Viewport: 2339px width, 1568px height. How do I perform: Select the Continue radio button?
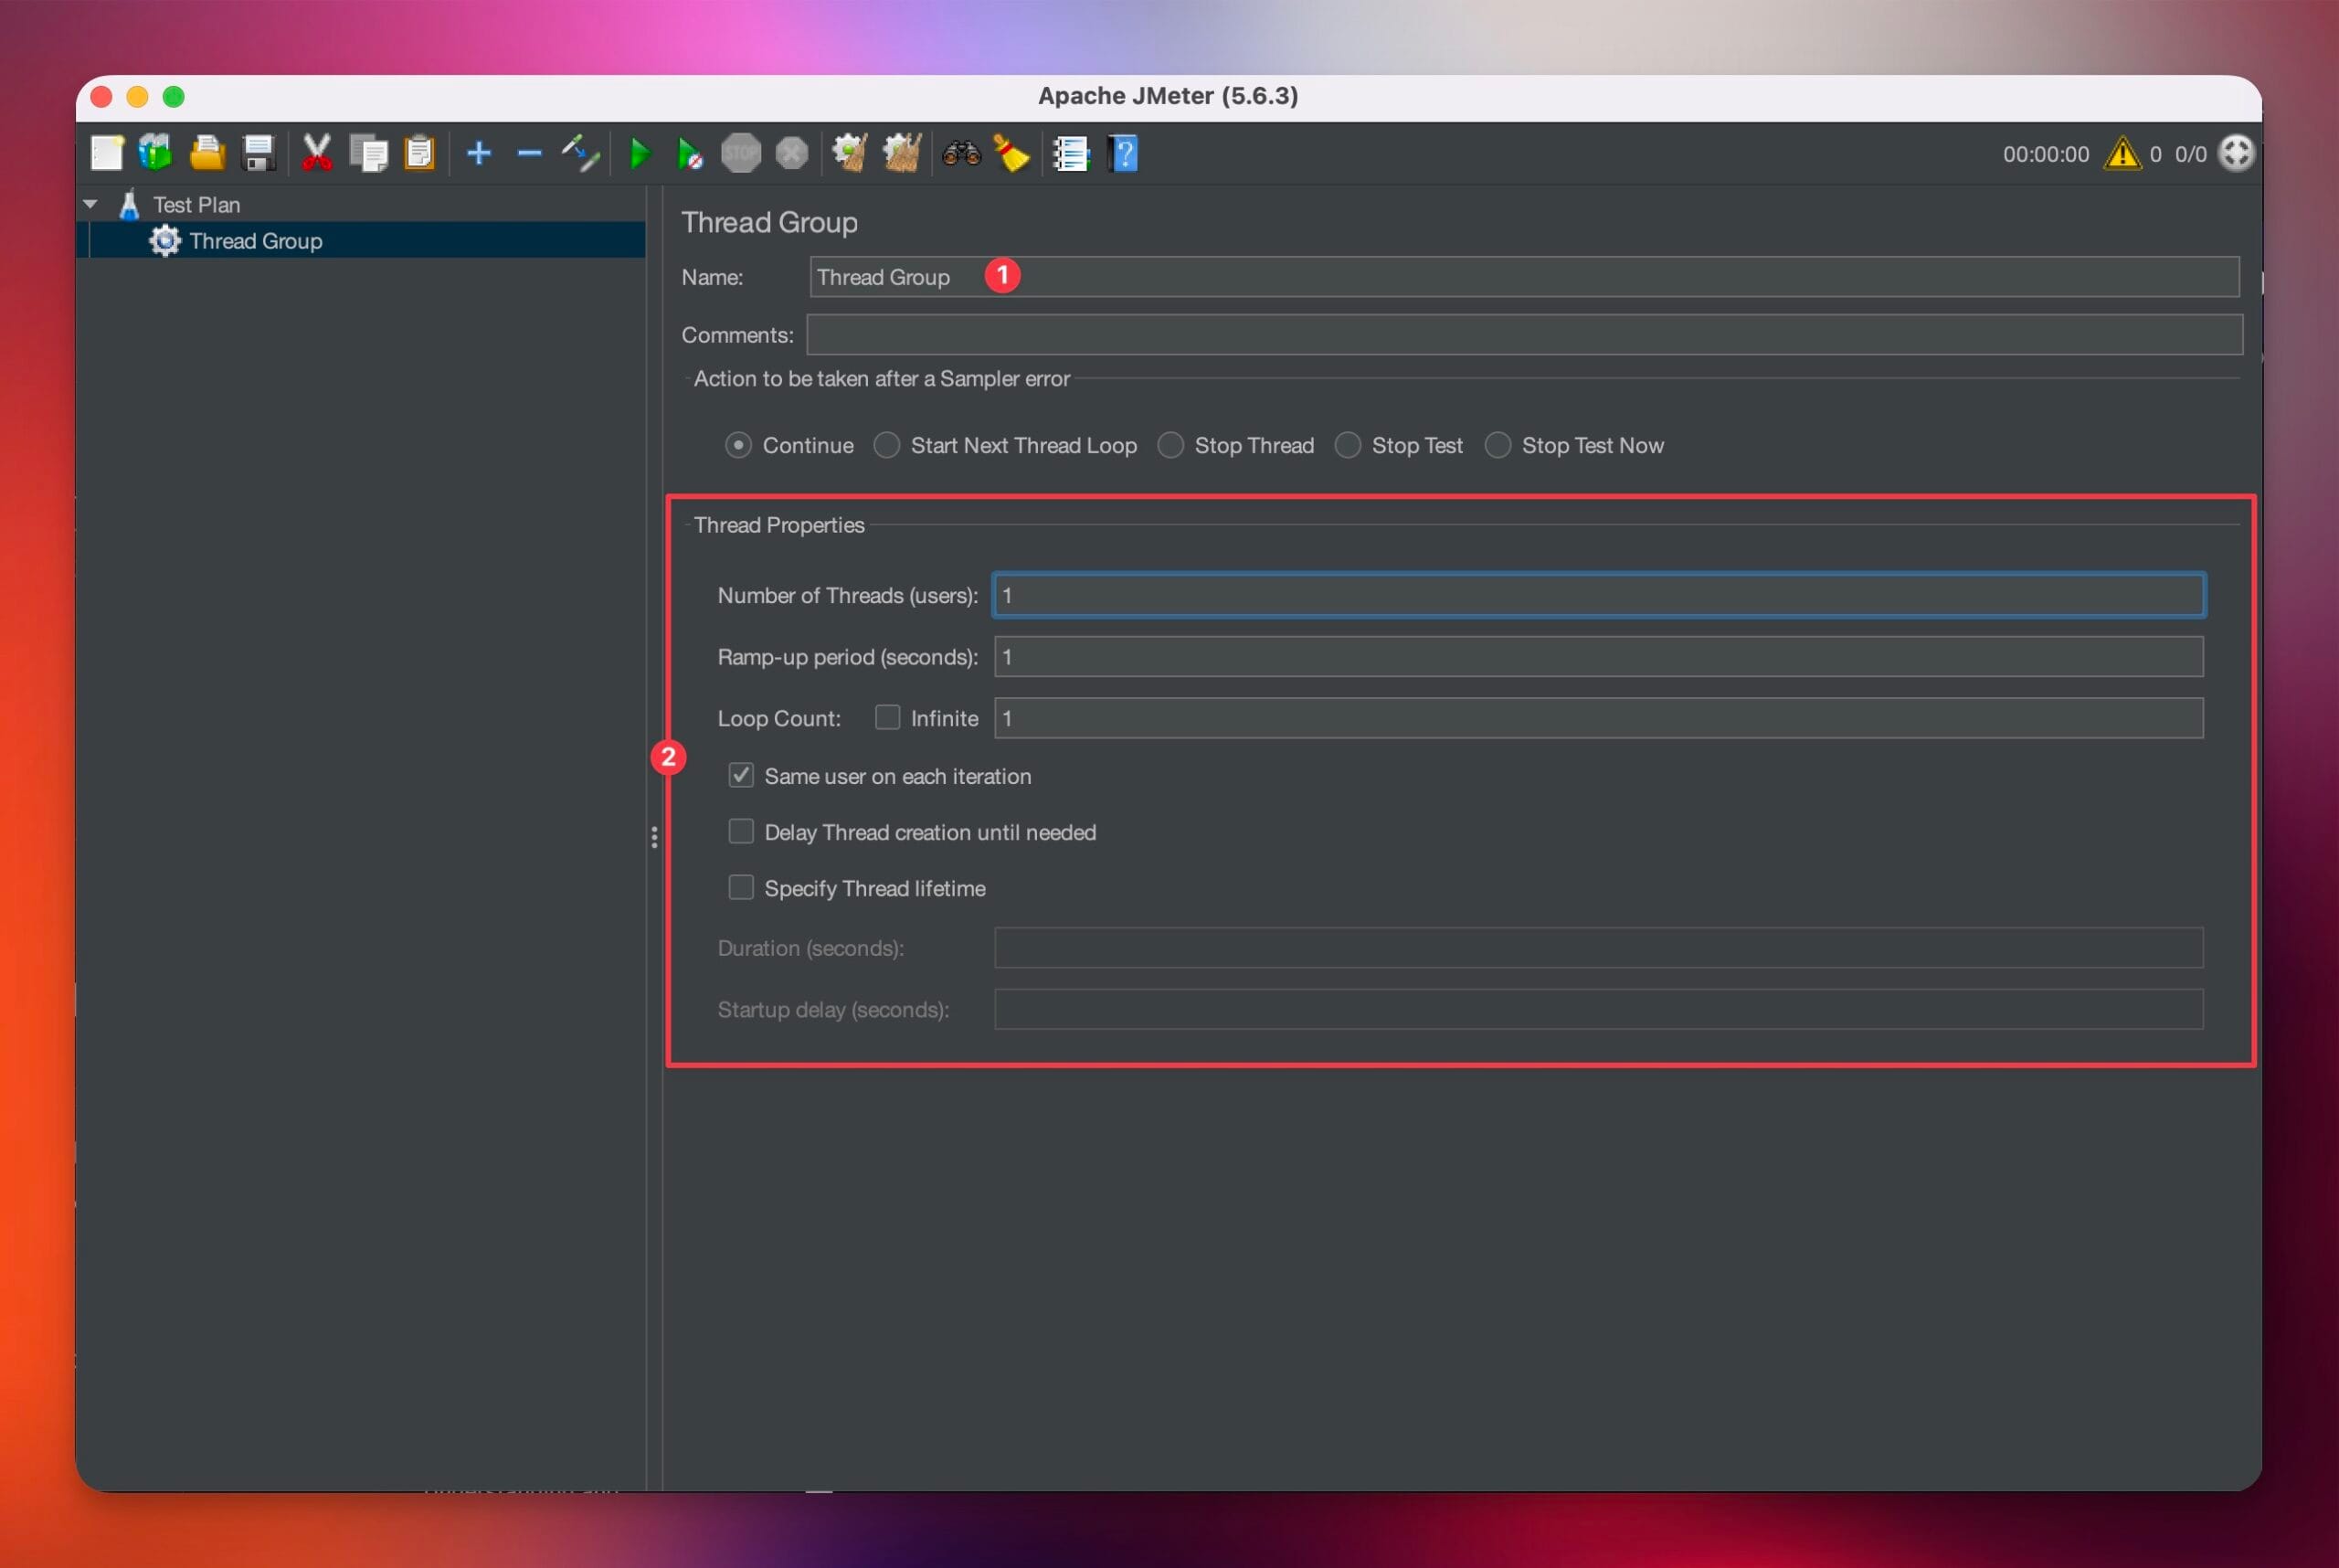point(738,445)
